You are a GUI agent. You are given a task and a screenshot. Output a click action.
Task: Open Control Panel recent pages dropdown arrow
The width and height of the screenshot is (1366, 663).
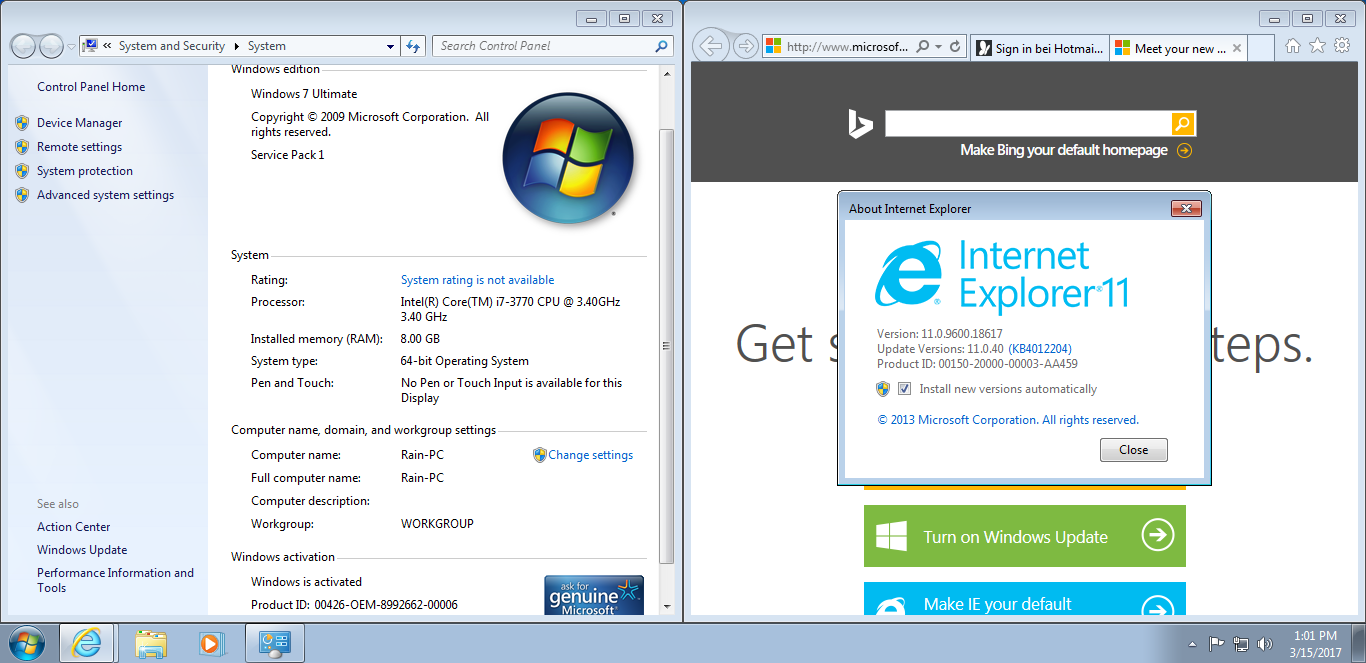point(71,47)
